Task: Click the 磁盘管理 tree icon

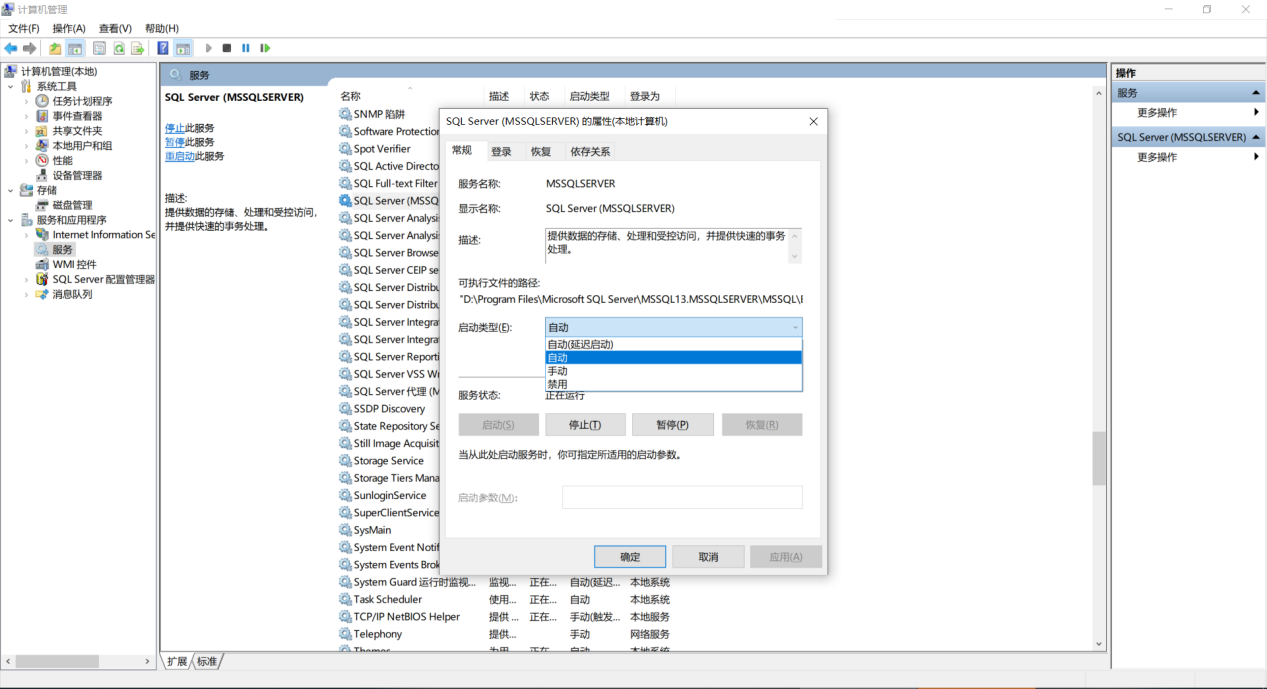Action: pyautogui.click(x=42, y=205)
